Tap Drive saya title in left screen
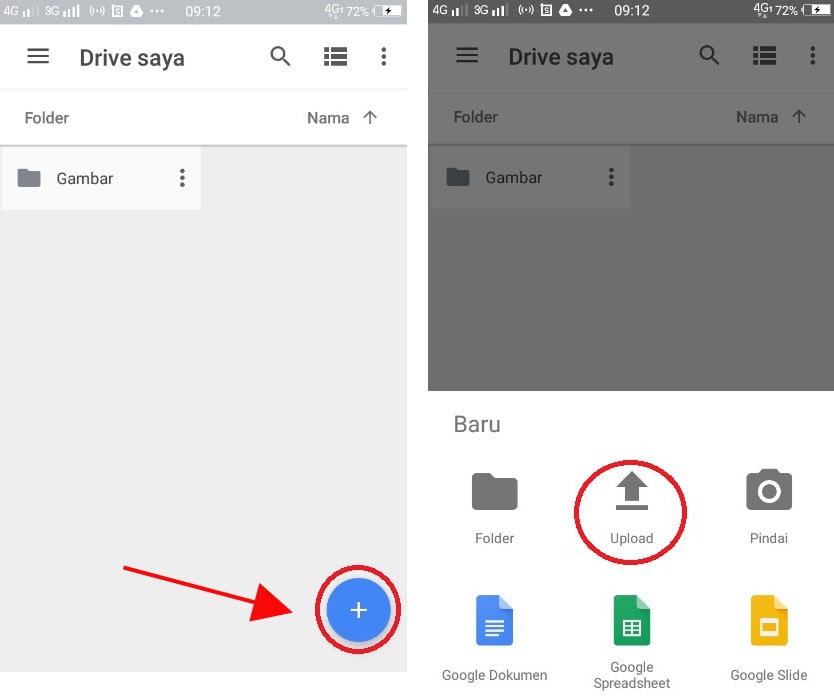This screenshot has height=696, width=834. (x=132, y=58)
